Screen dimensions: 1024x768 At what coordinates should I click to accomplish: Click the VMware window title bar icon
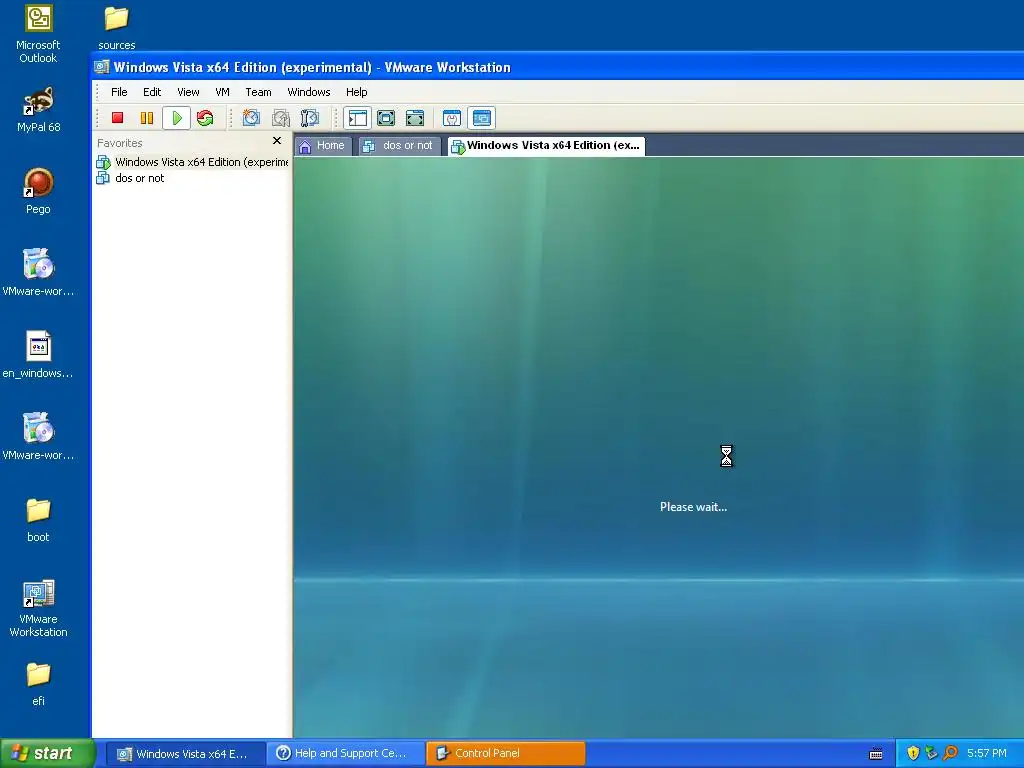(x=101, y=67)
